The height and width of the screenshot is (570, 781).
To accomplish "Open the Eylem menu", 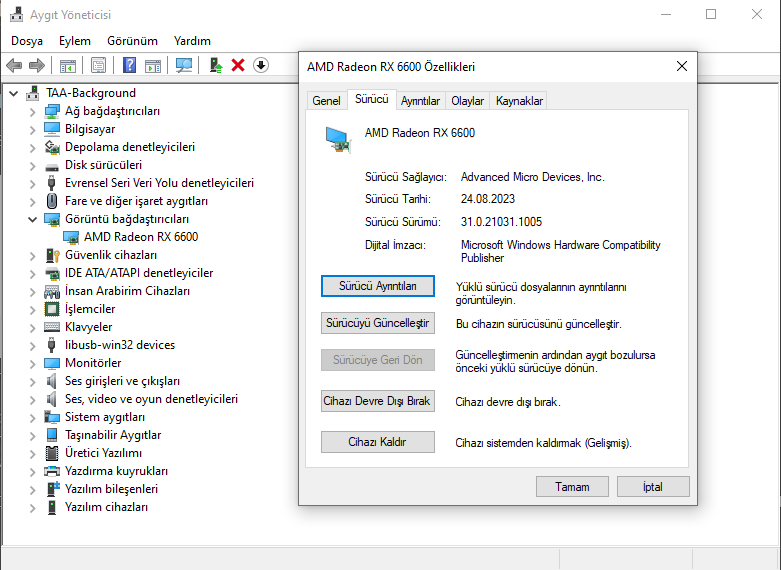I will click(x=75, y=41).
